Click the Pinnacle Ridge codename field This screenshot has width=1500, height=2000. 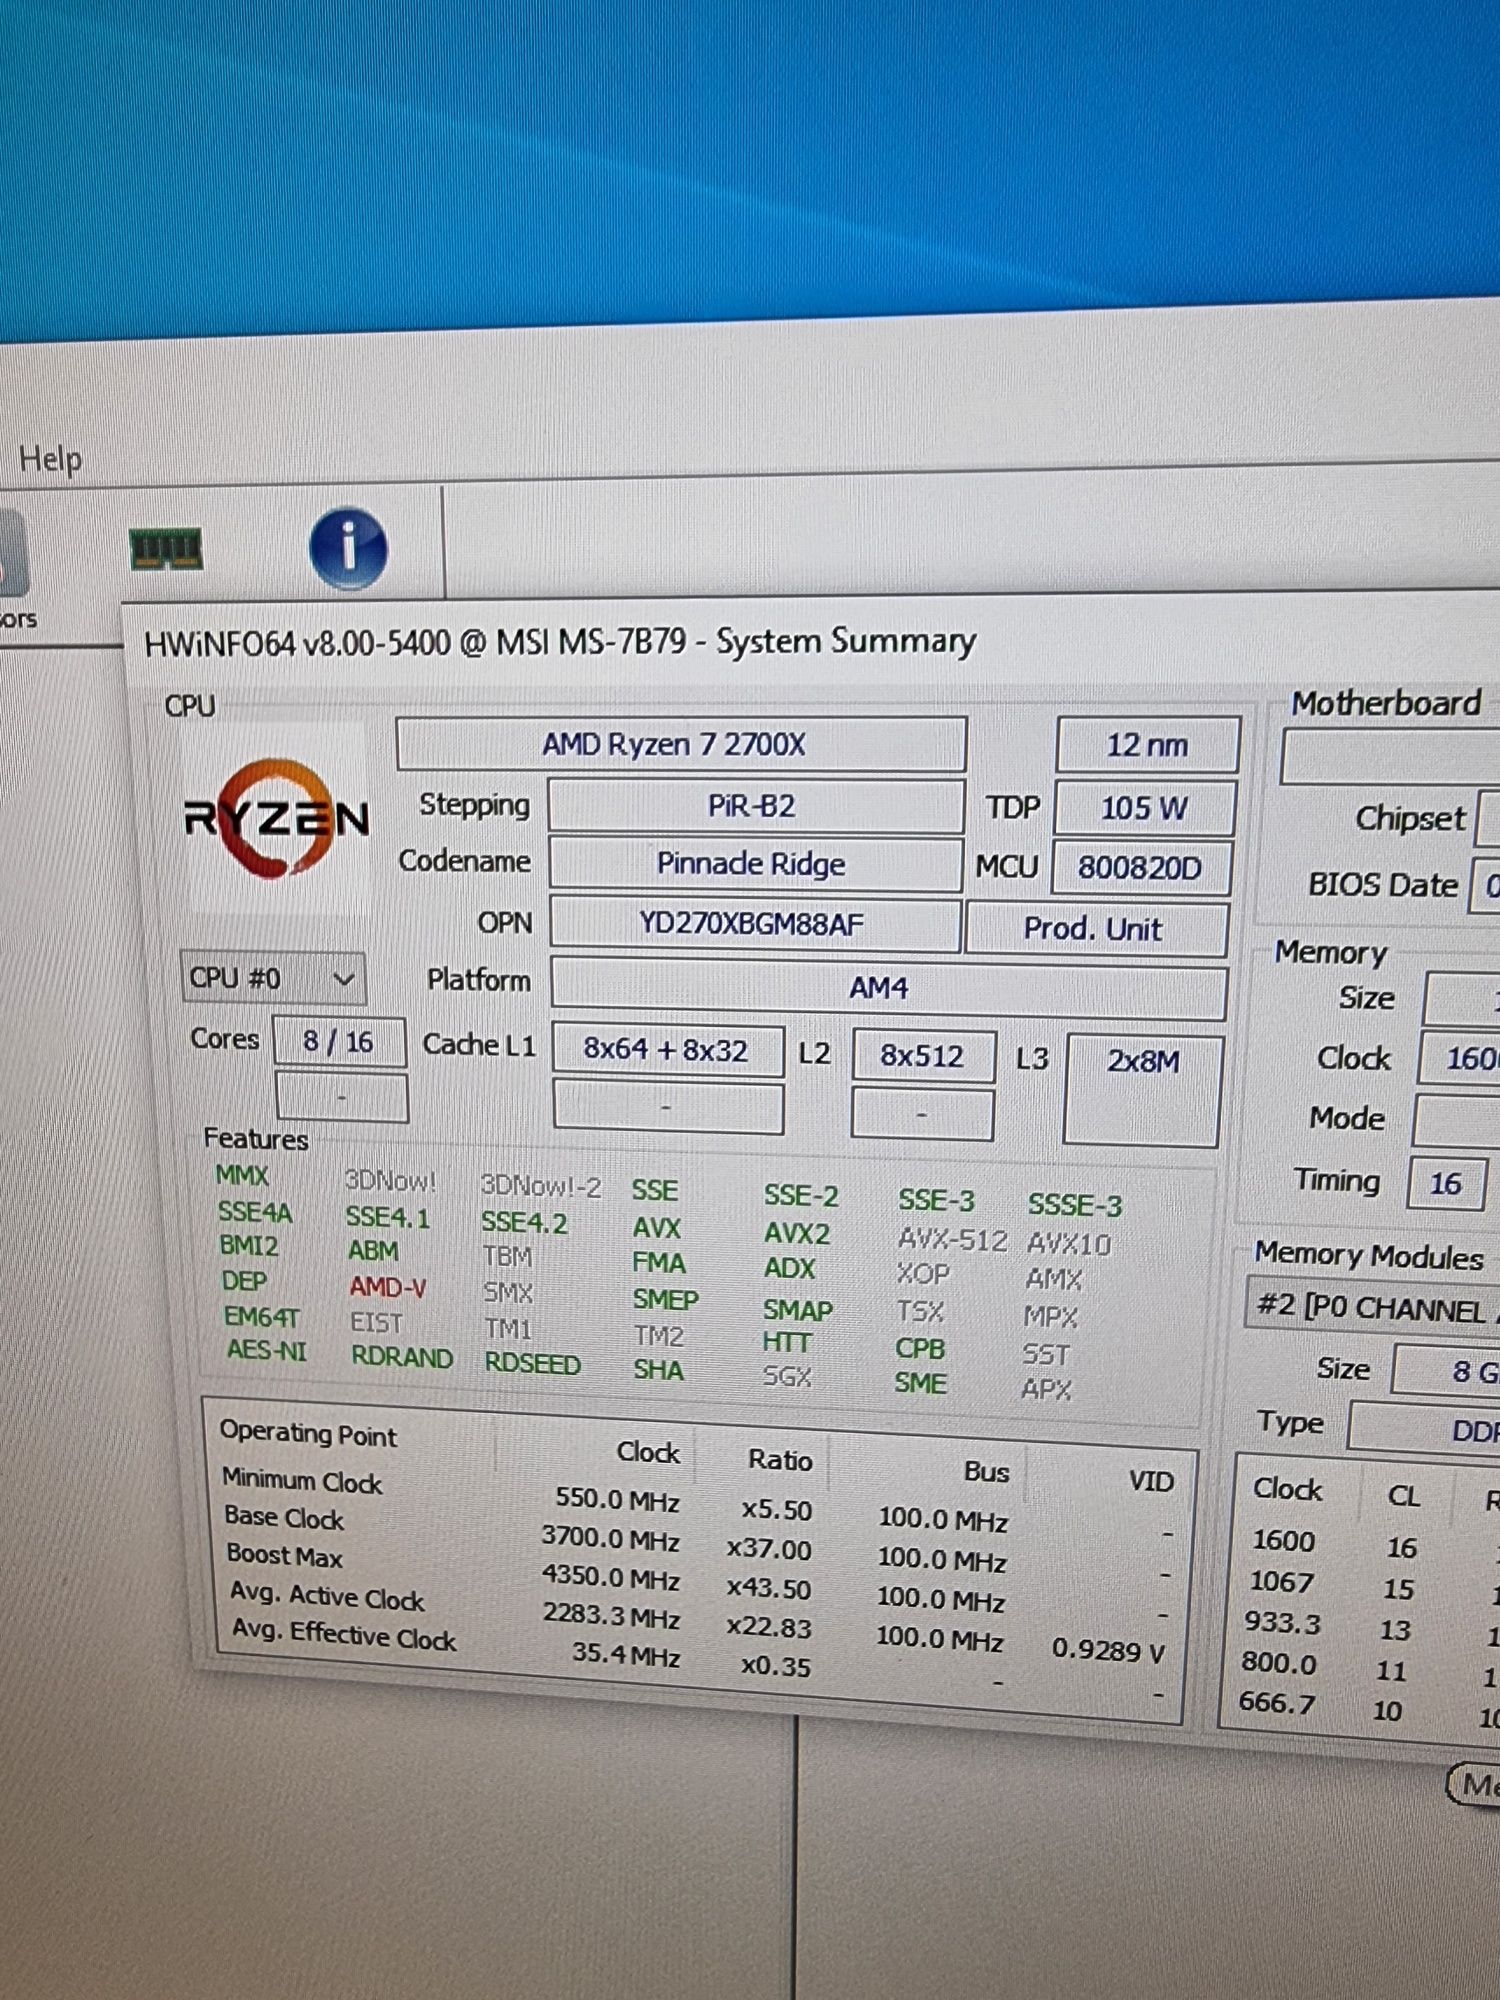[755, 864]
